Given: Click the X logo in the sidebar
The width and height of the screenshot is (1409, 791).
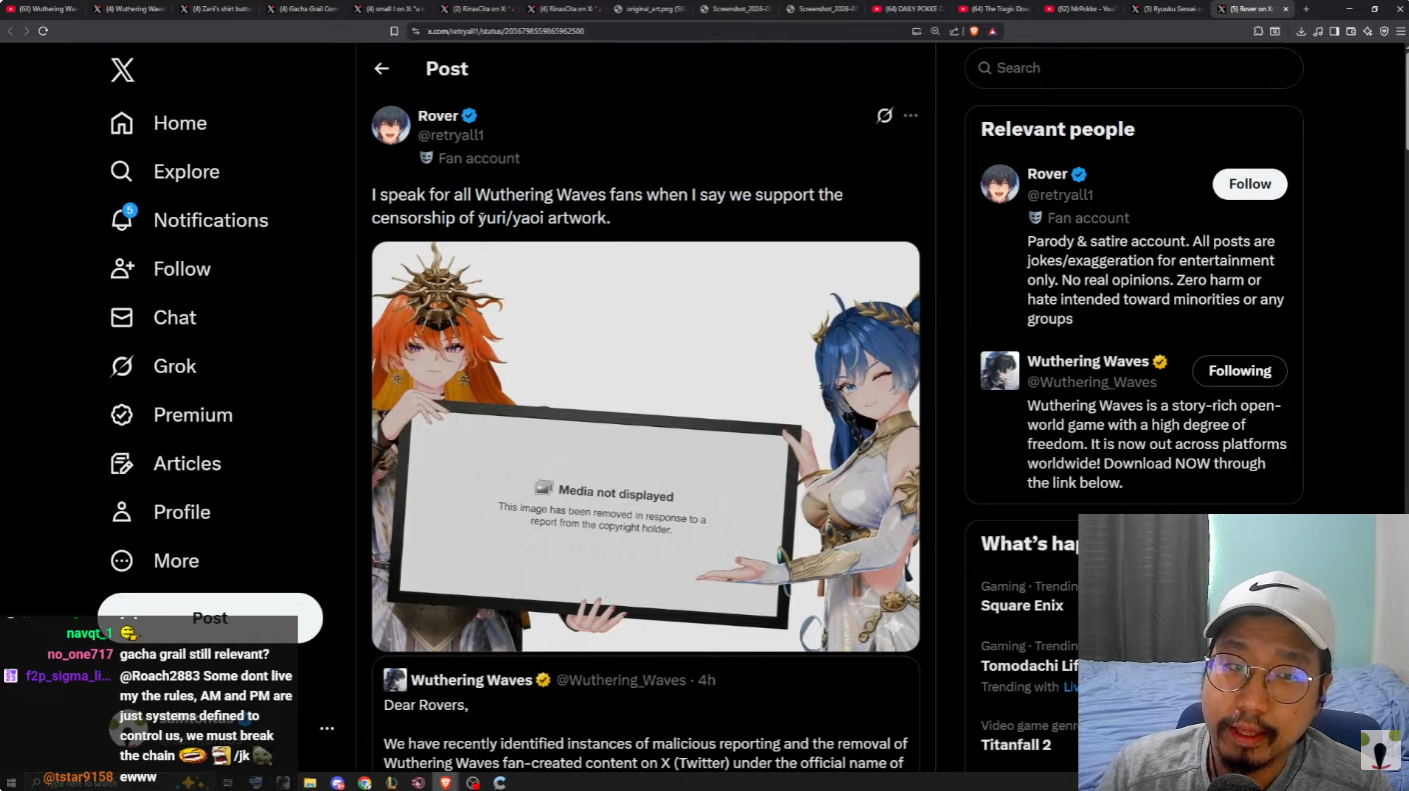Looking at the screenshot, I should 122,70.
